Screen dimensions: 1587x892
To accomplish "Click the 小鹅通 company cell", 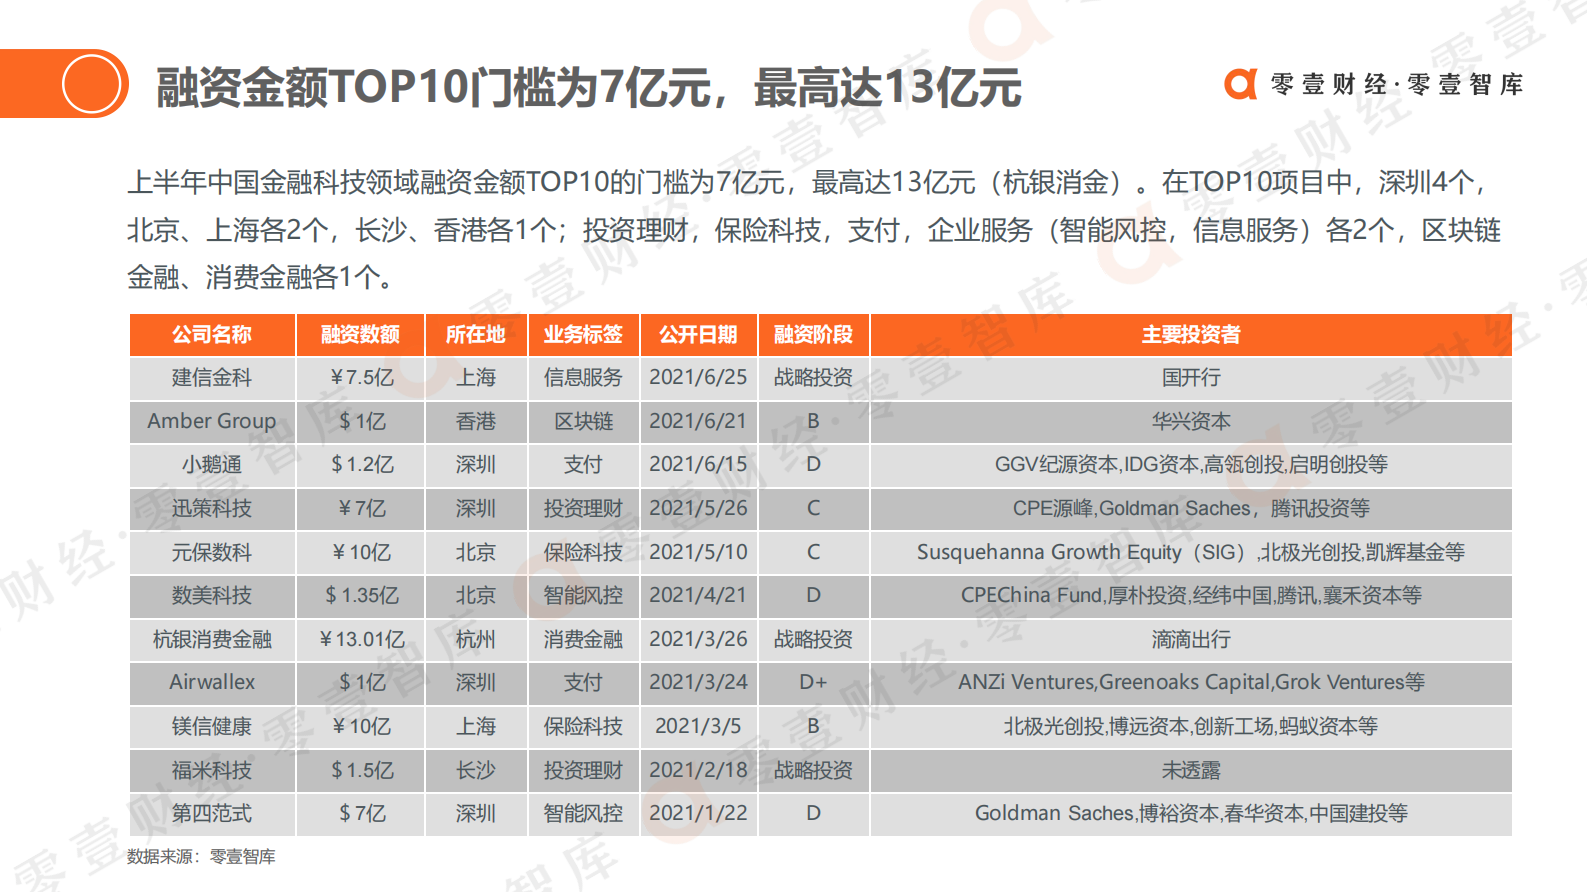I will [212, 465].
